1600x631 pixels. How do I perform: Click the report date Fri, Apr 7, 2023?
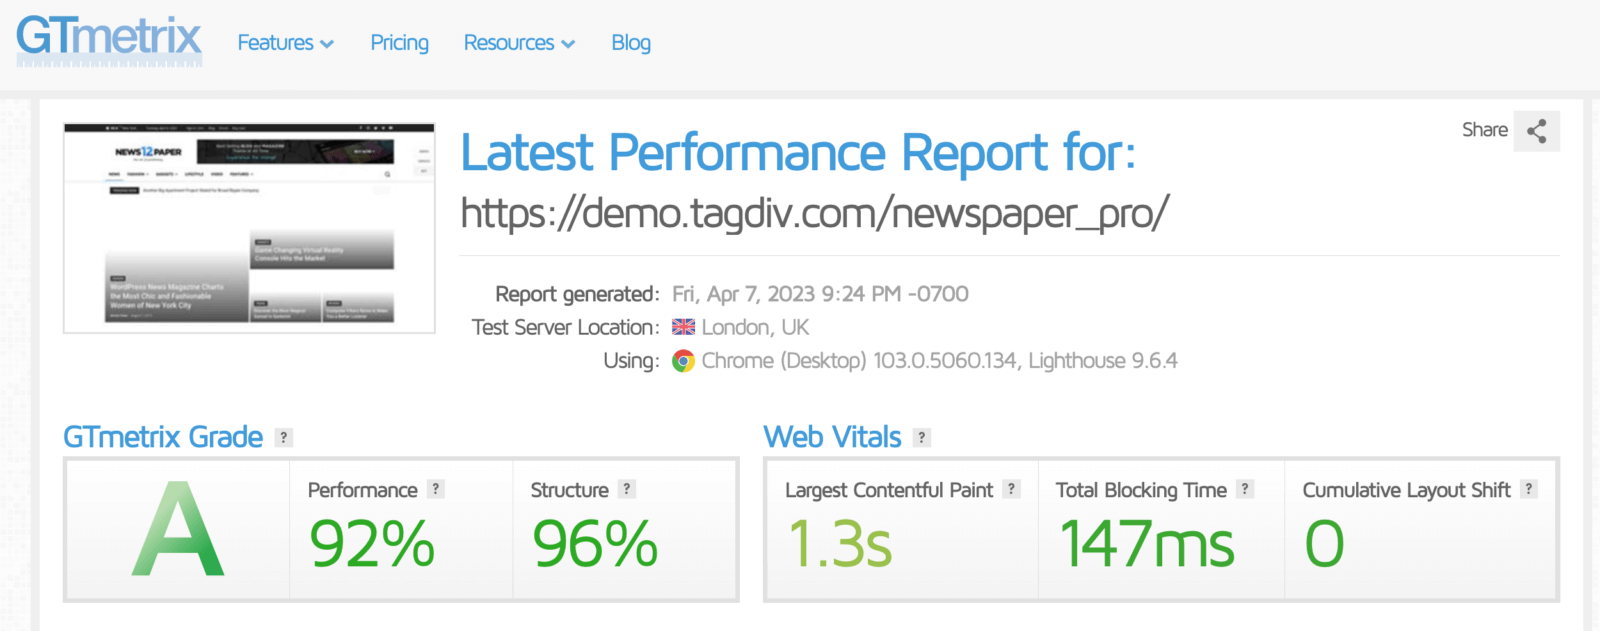click(820, 294)
